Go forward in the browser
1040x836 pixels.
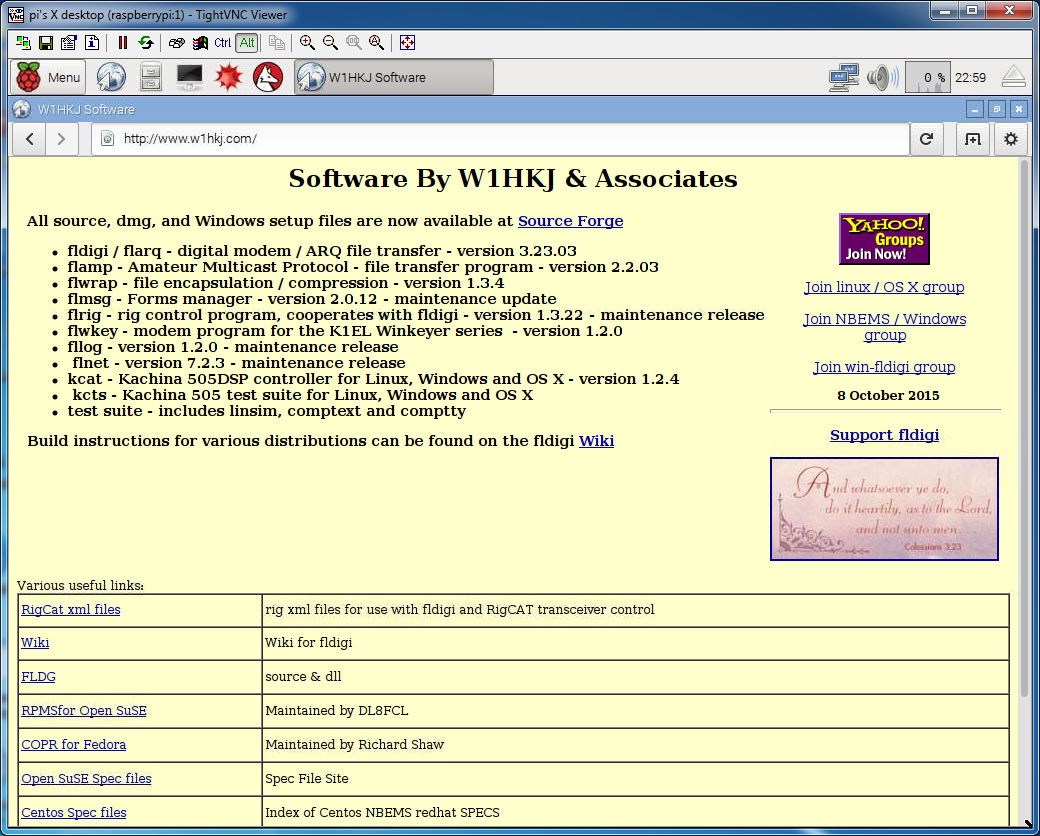point(61,139)
